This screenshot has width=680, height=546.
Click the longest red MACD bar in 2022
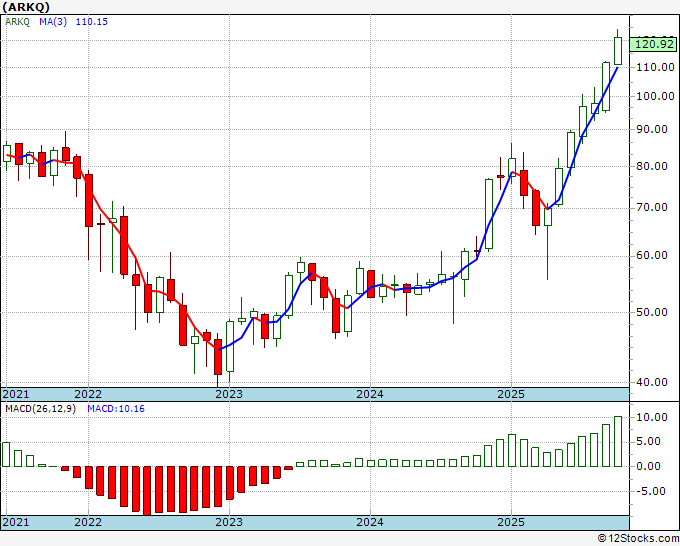[147, 490]
